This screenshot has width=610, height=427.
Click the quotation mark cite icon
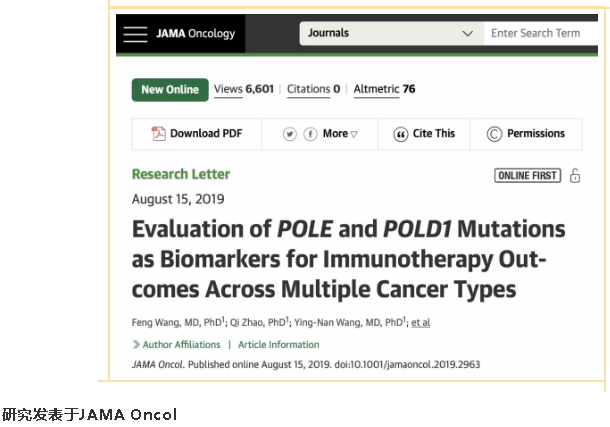[x=400, y=134]
